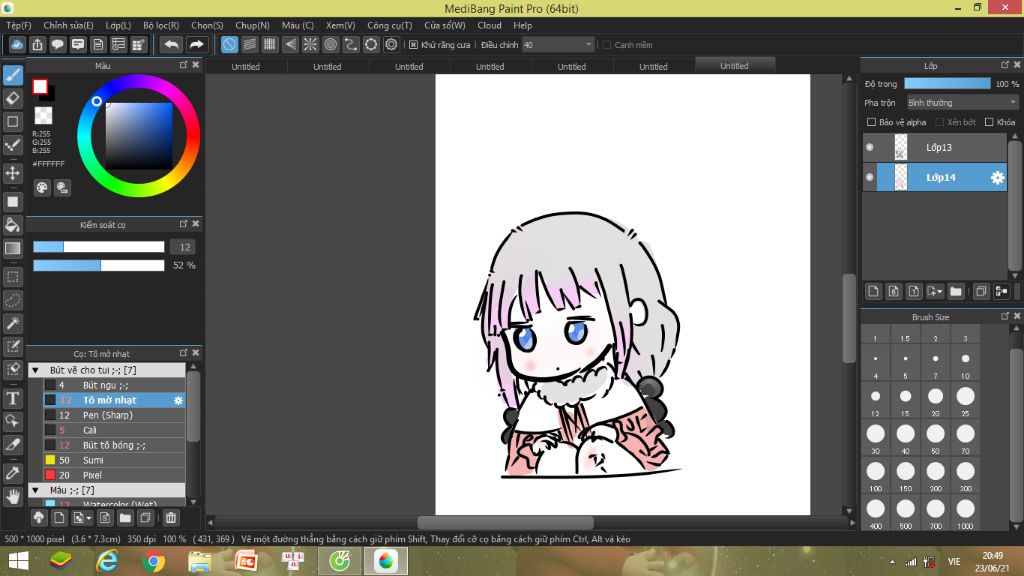Screen dimensions: 1024x576
Task: Enable the curve snap guide
Action: tap(351, 44)
